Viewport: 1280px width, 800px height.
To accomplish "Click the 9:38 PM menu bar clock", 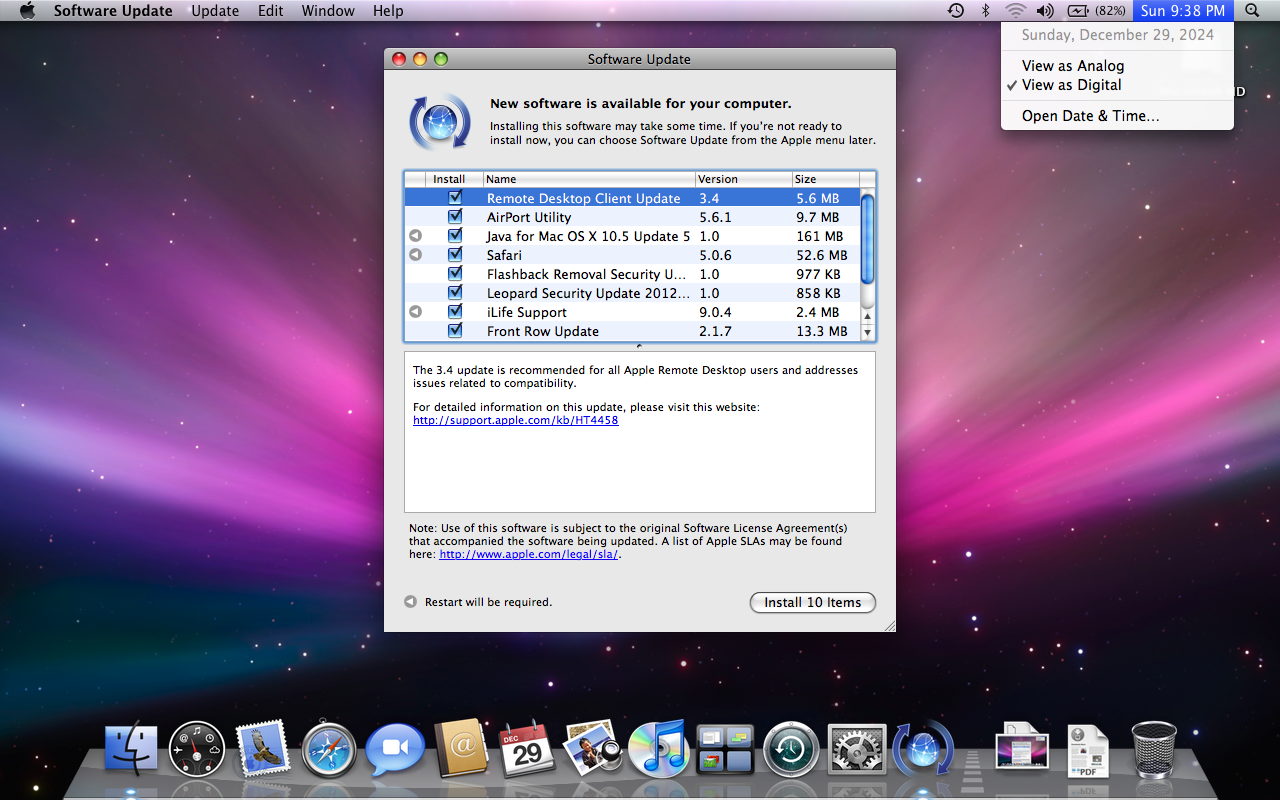I will [x=1183, y=11].
